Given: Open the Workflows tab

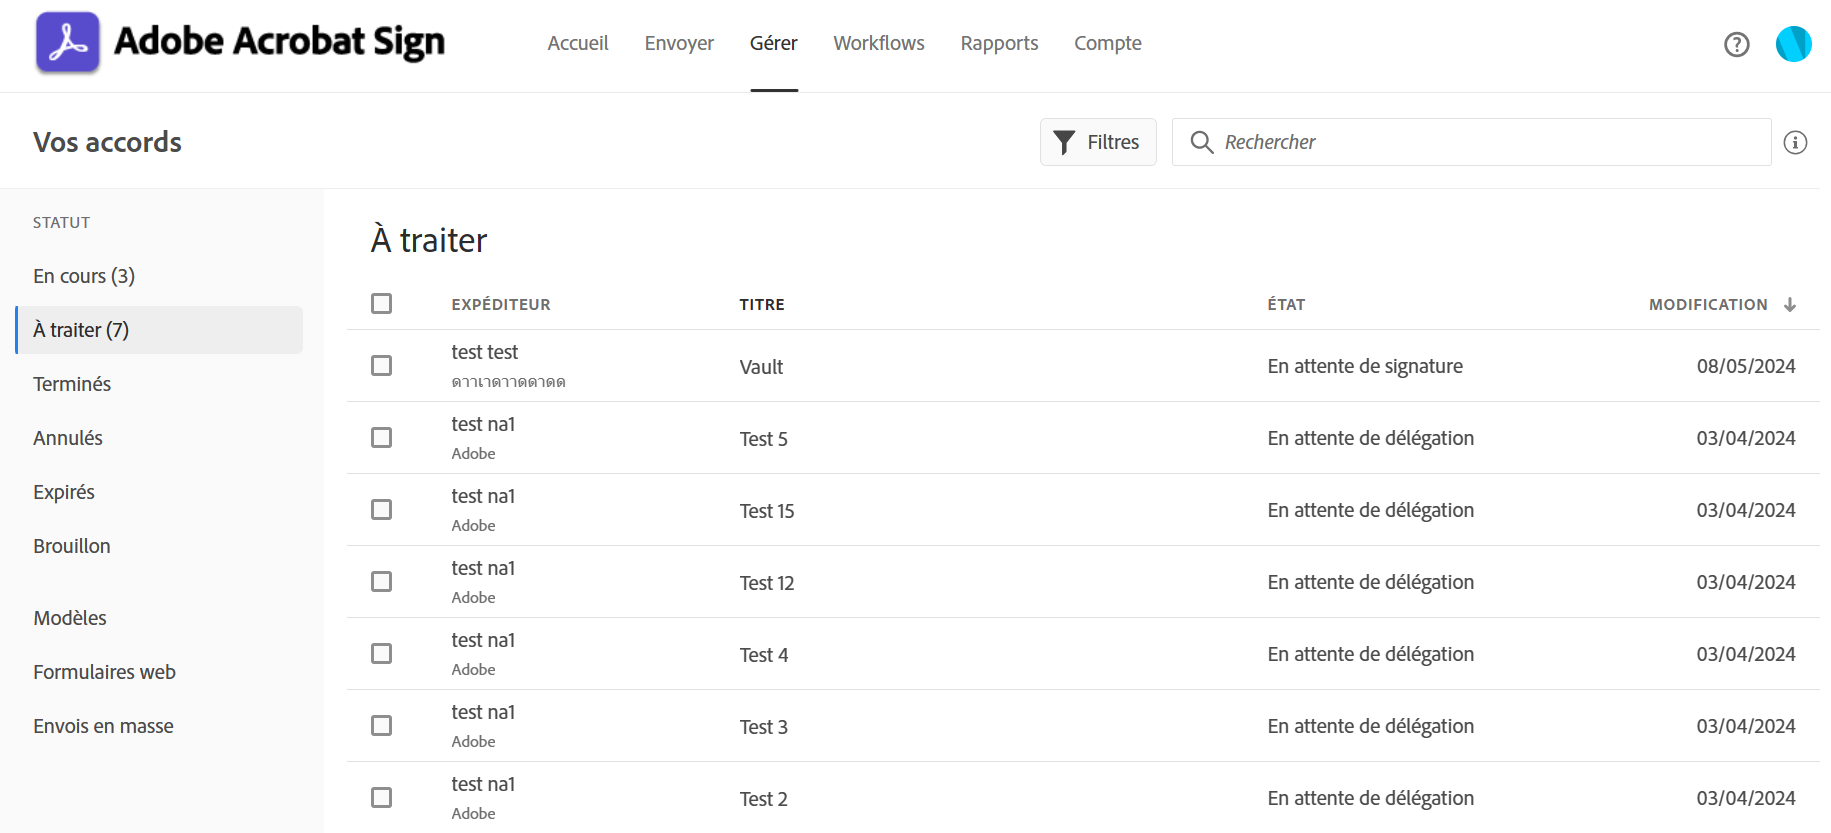Looking at the screenshot, I should tap(878, 43).
